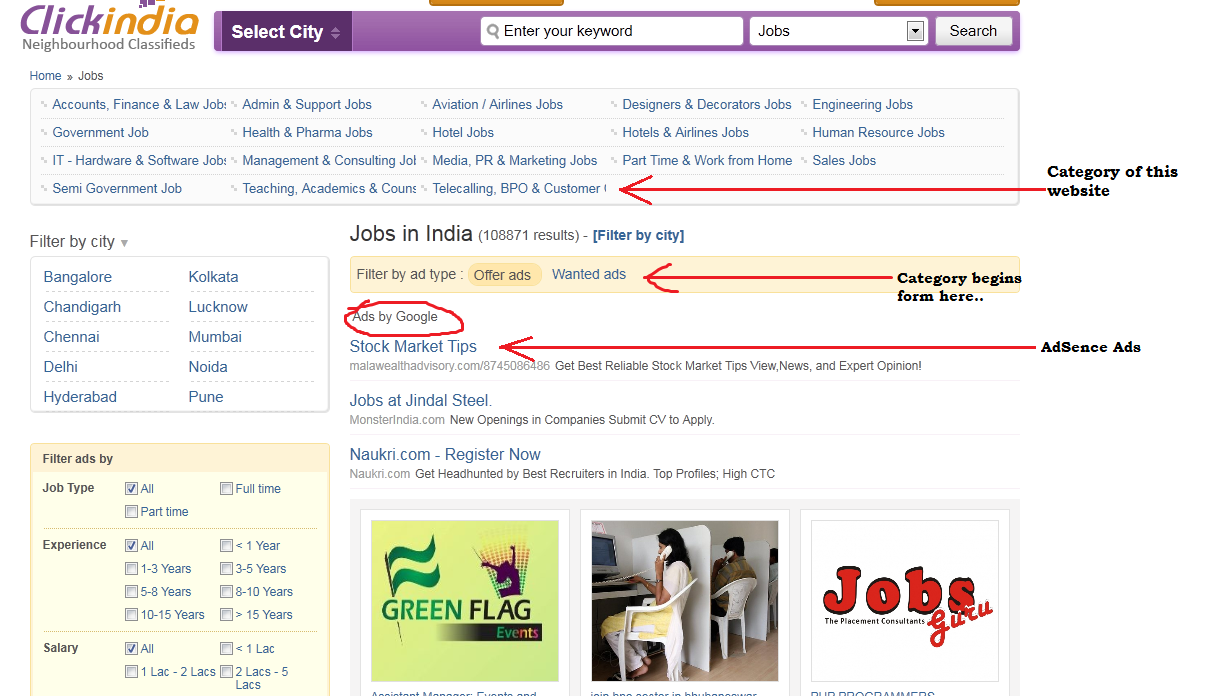Viewport: 1217px width, 696px height.
Task: Open Government Job category
Action: click(x=100, y=132)
